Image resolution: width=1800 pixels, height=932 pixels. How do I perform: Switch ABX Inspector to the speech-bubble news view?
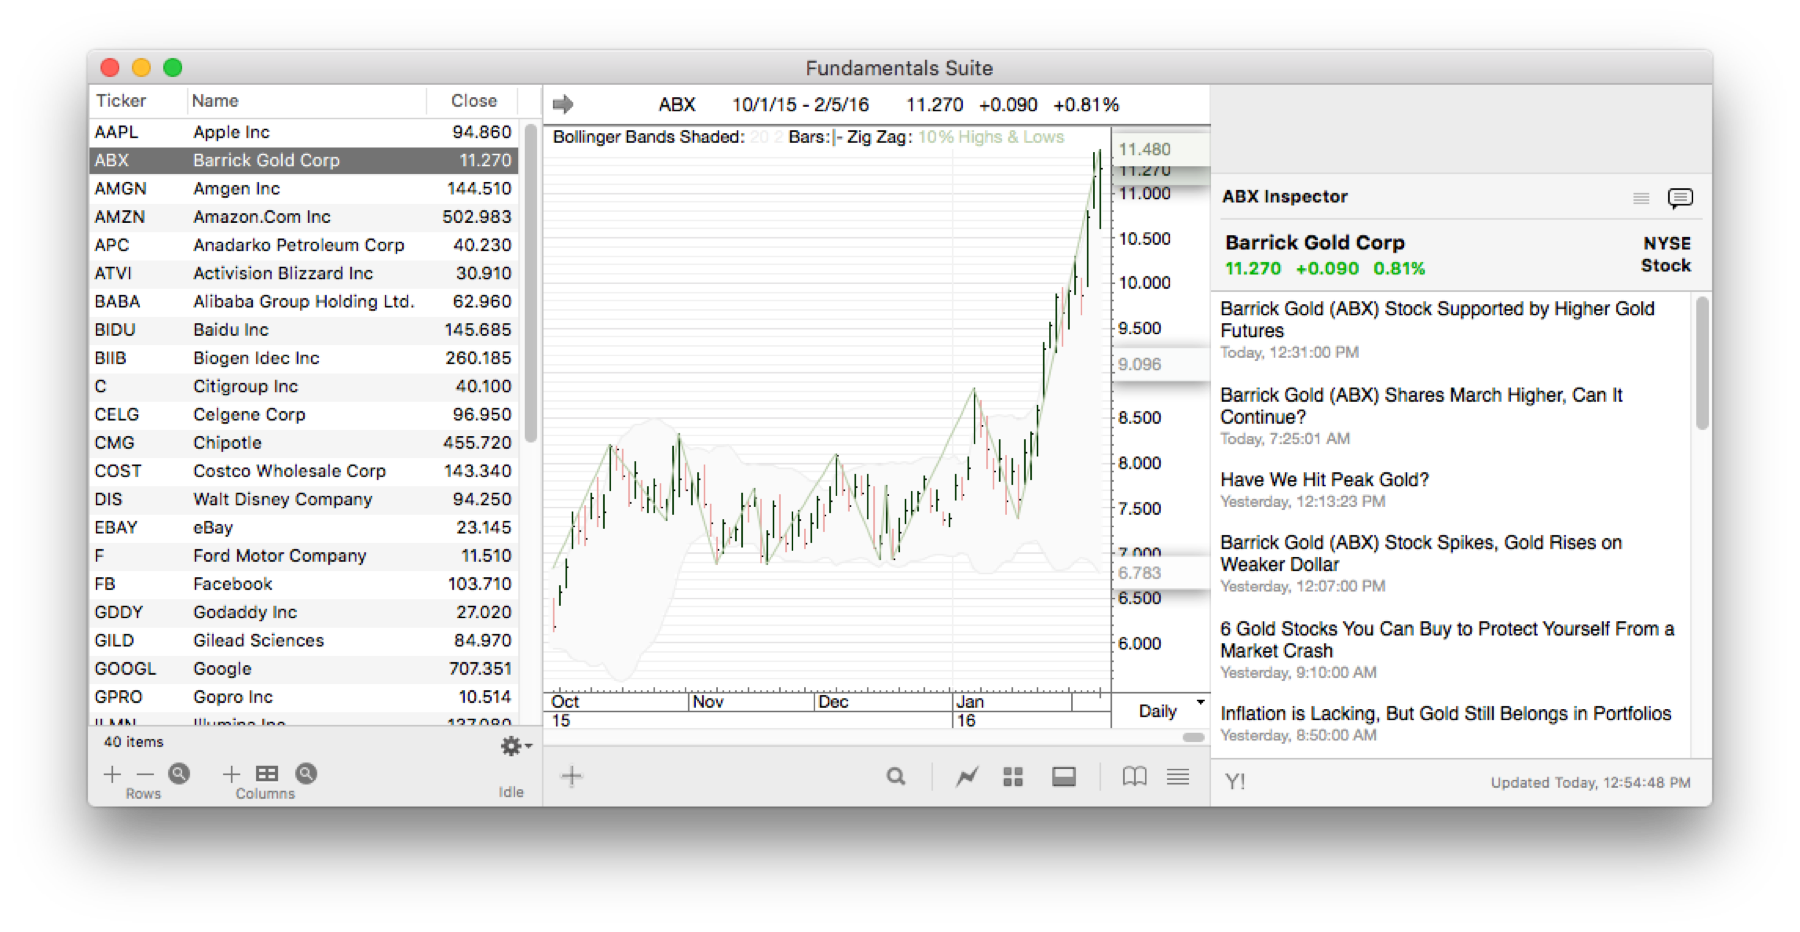1681,197
